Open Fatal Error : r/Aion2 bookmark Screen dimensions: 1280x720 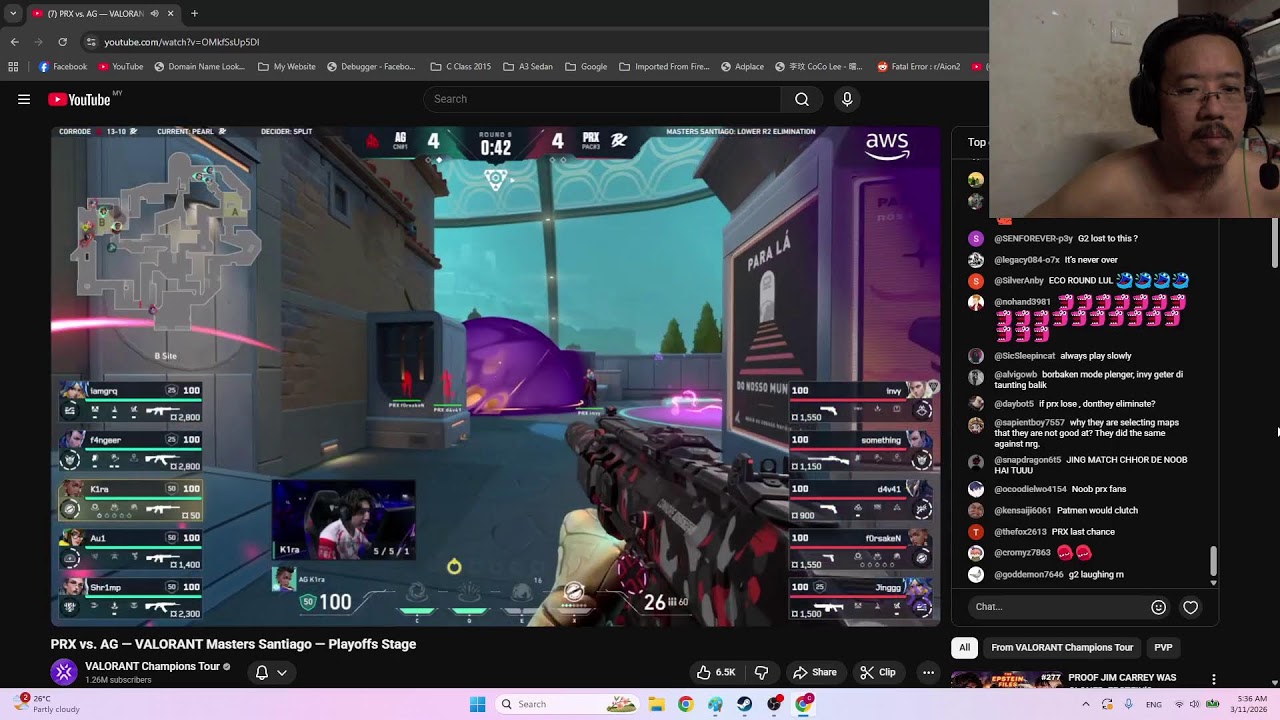(x=919, y=67)
